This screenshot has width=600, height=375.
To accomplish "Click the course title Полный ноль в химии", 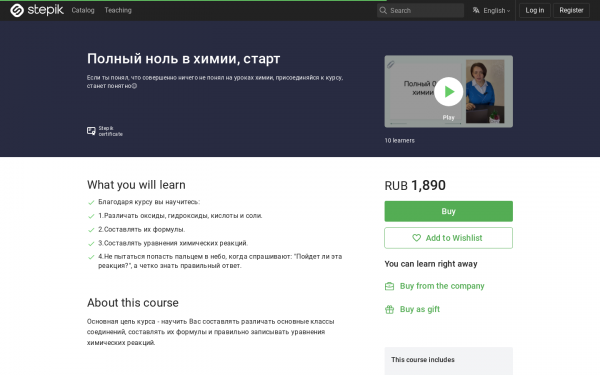I will tap(183, 59).
